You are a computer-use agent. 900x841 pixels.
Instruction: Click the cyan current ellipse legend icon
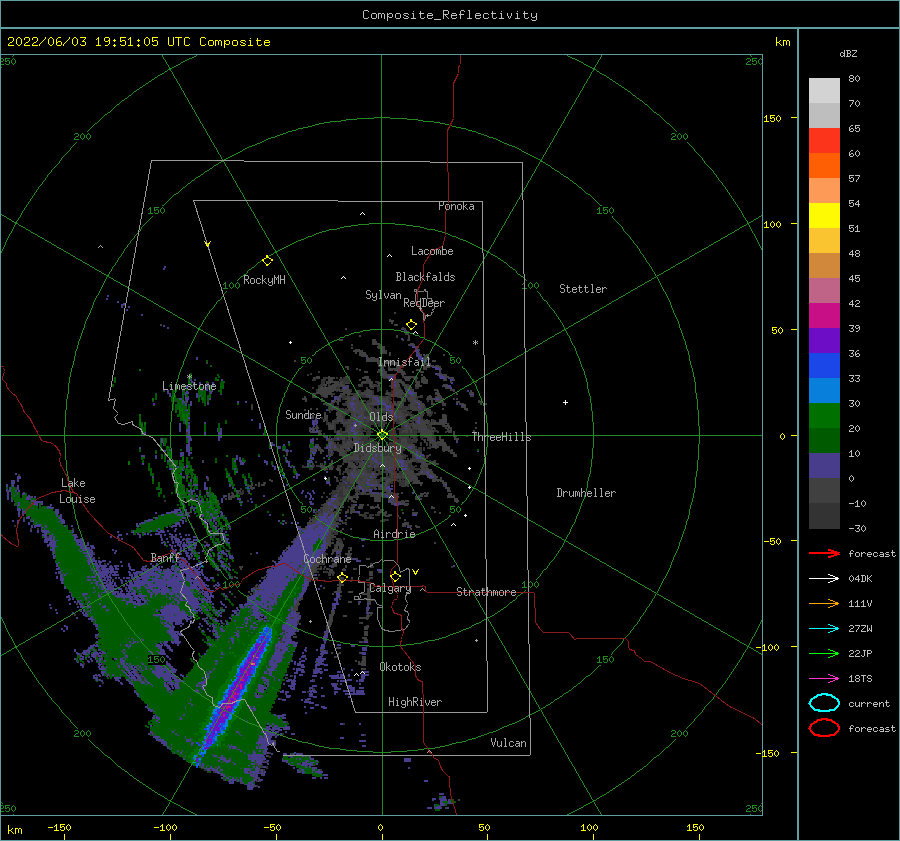824,703
